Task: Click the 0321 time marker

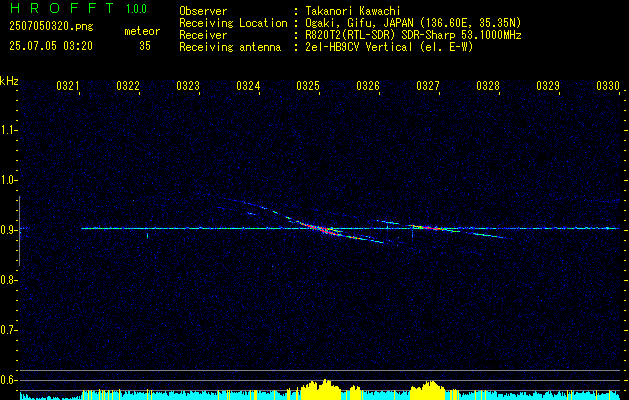Action: coord(67,86)
